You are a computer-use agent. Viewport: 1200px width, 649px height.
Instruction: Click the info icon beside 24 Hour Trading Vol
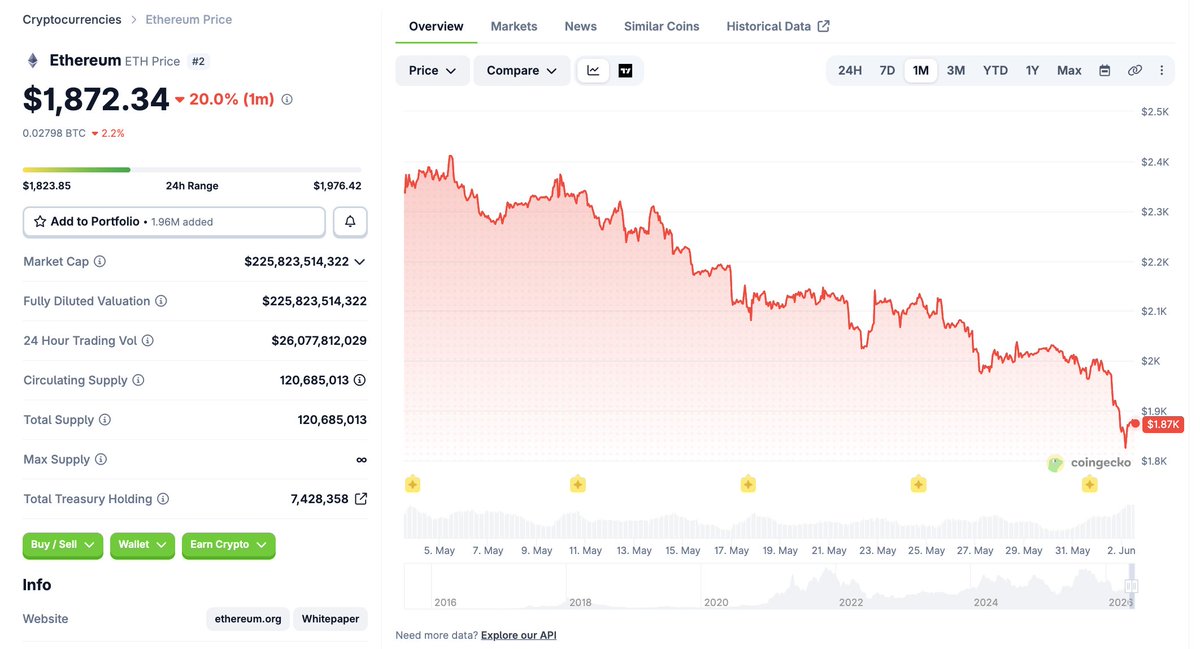(148, 341)
